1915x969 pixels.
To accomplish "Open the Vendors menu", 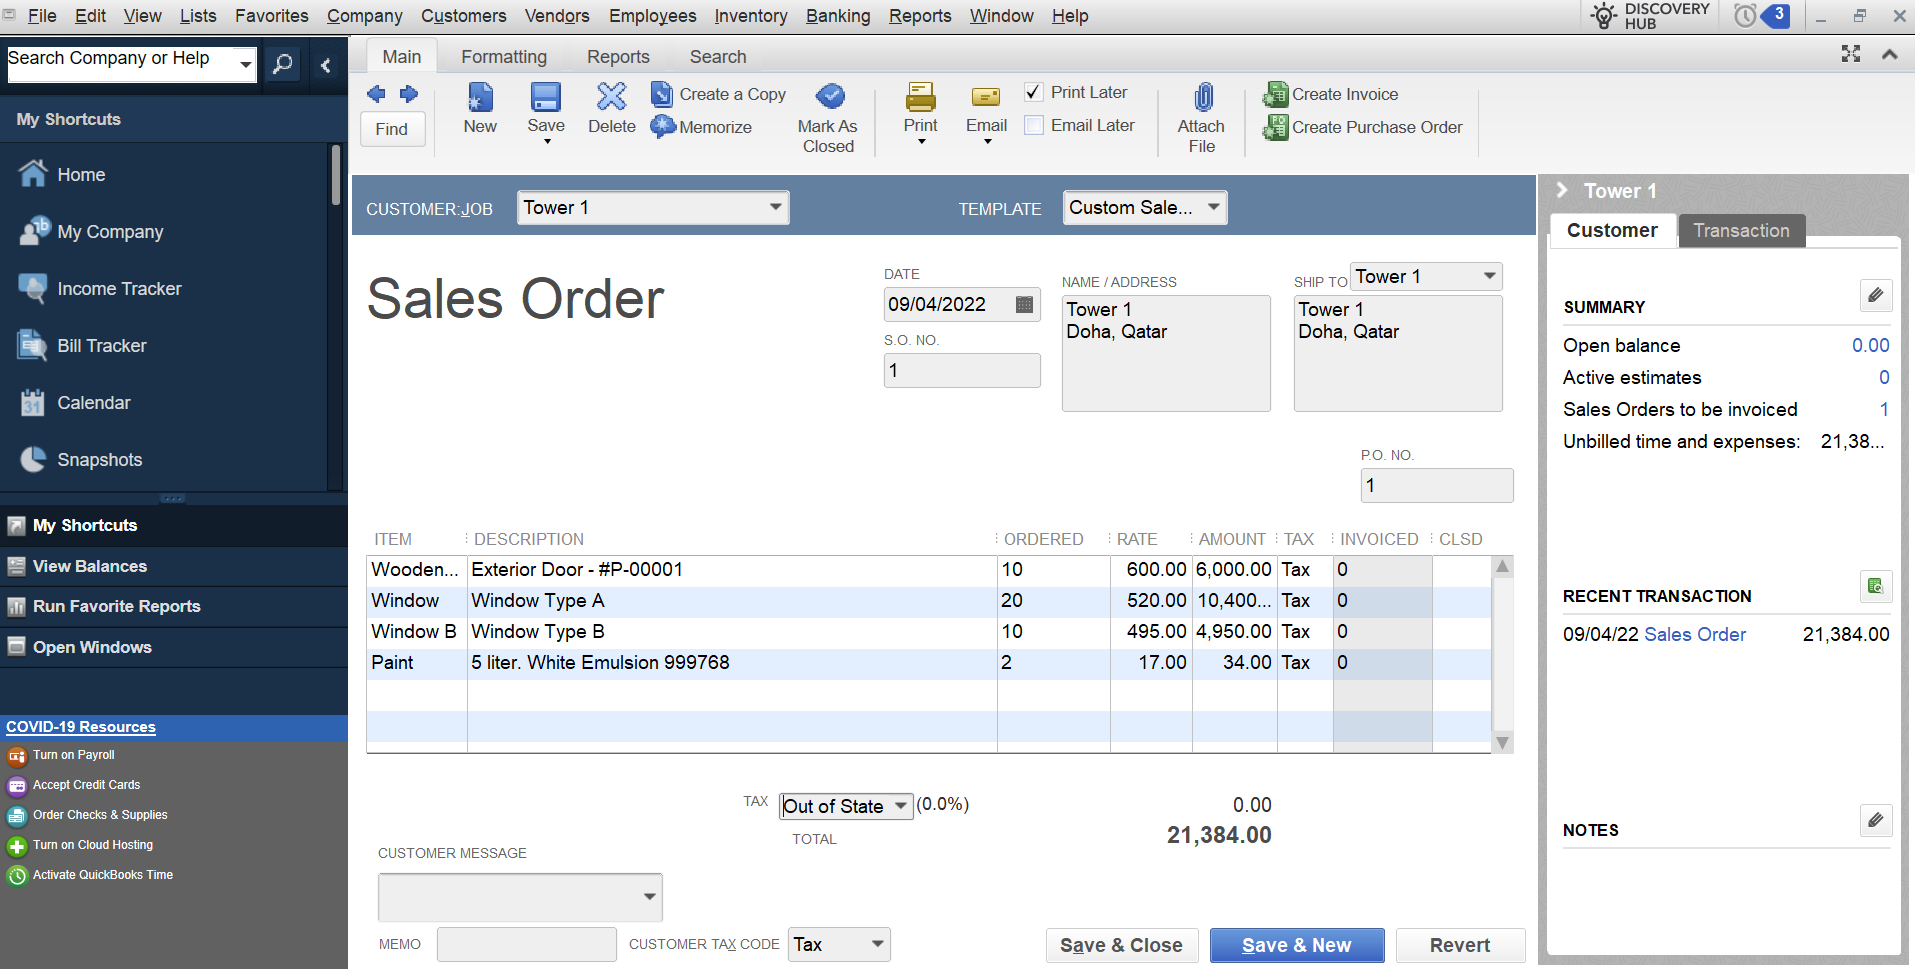I will point(557,16).
